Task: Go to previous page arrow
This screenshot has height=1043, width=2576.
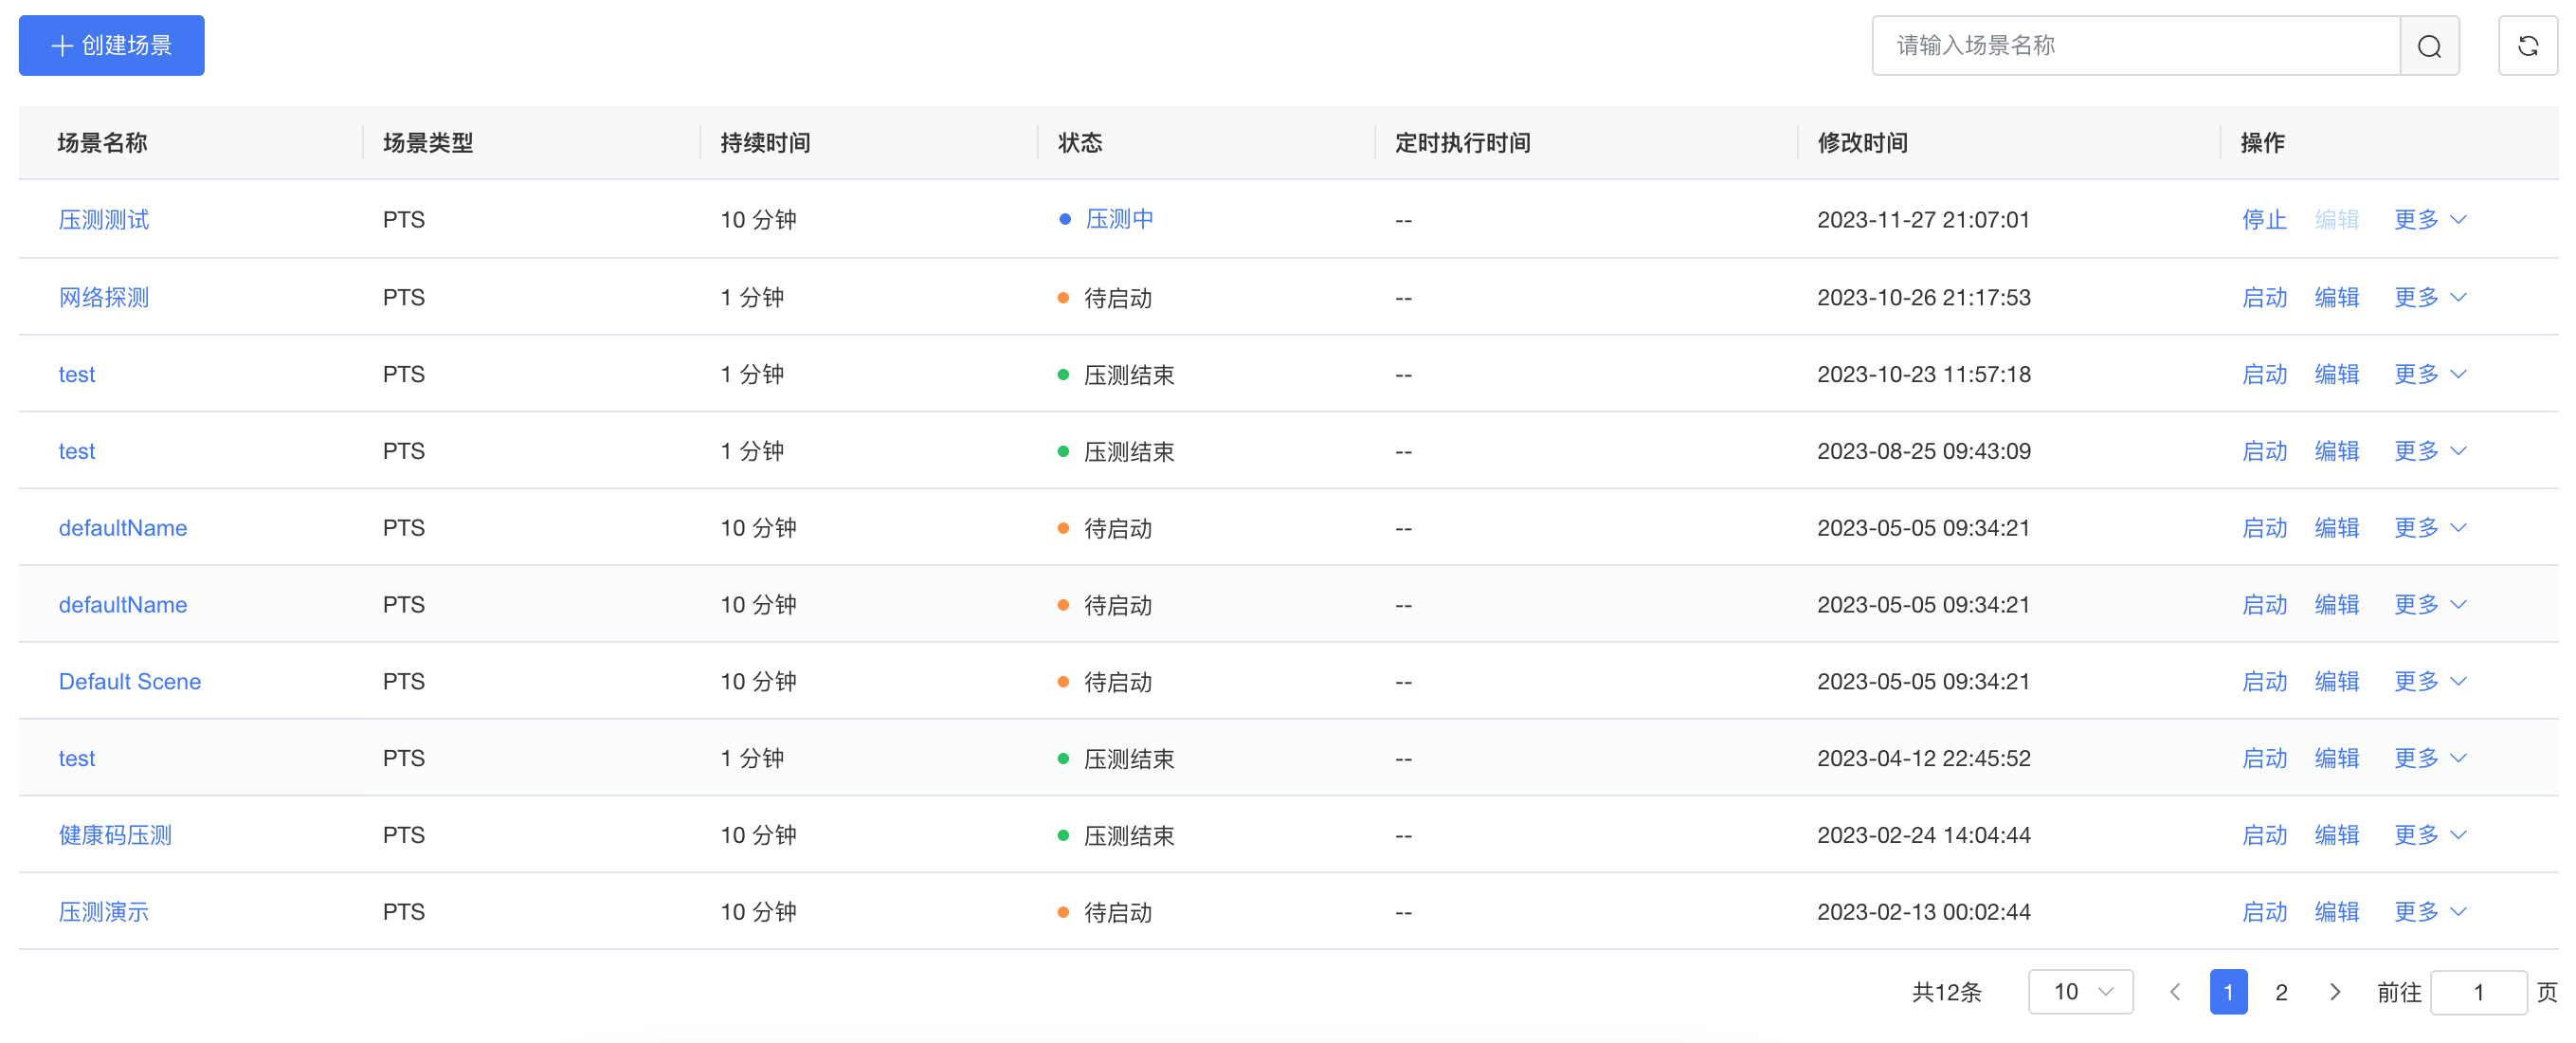Action: (2174, 991)
